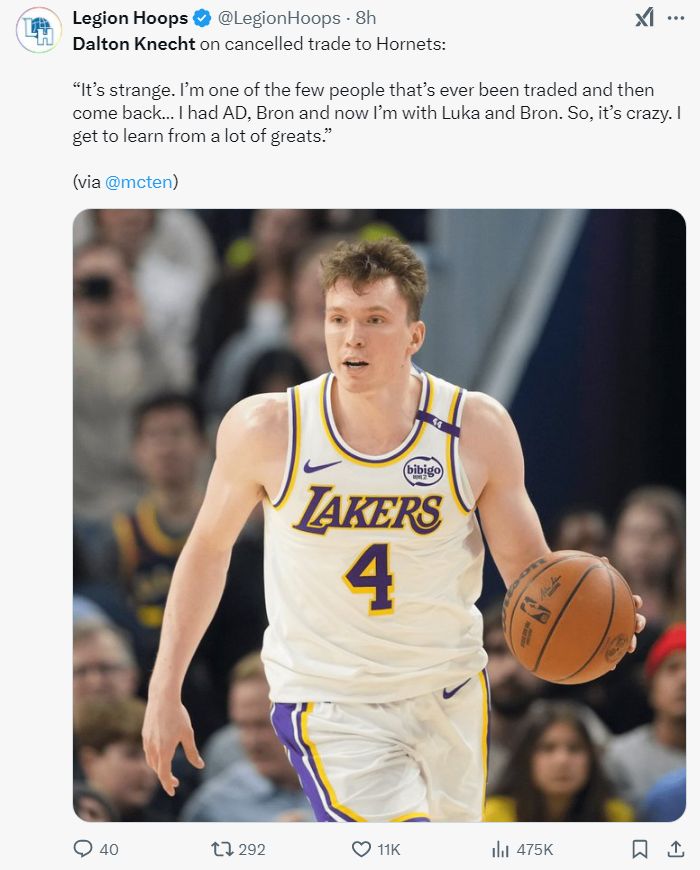
Task: Click the reply speech bubble icon
Action: point(83,849)
